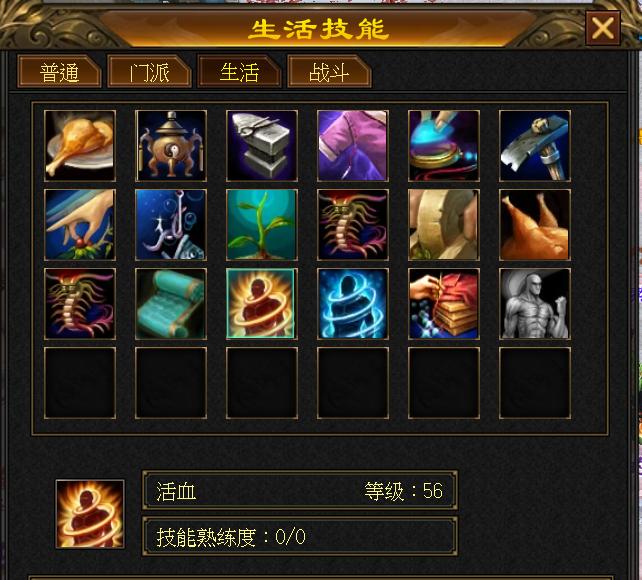The image size is (642, 580).
Task: Click the large 活血 skill preview image
Action: point(90,514)
